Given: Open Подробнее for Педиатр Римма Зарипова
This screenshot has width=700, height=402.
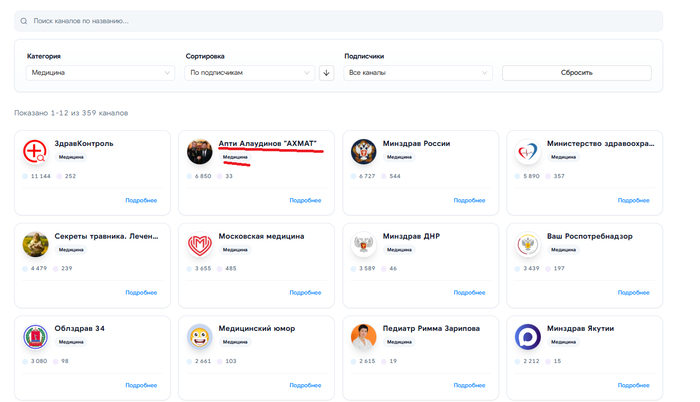Looking at the screenshot, I should tap(469, 385).
